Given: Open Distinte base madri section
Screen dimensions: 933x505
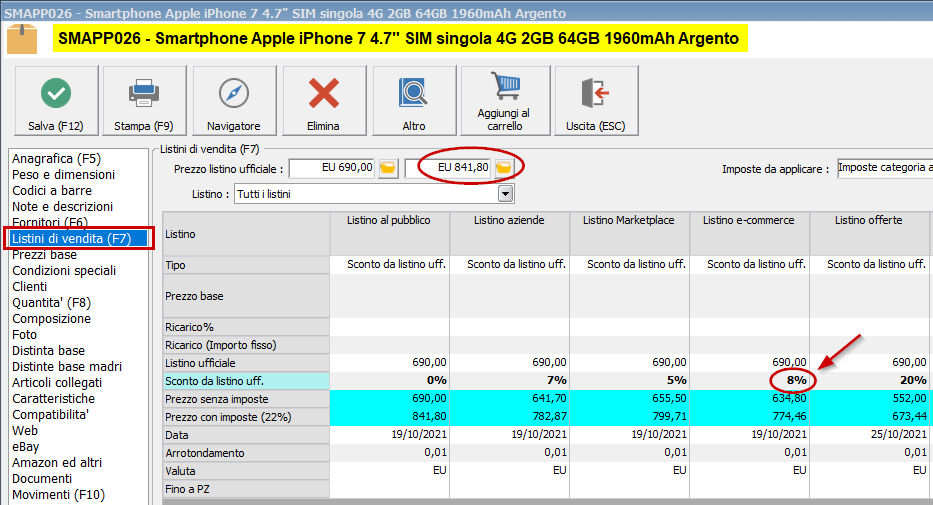Looking at the screenshot, I should click(67, 367).
